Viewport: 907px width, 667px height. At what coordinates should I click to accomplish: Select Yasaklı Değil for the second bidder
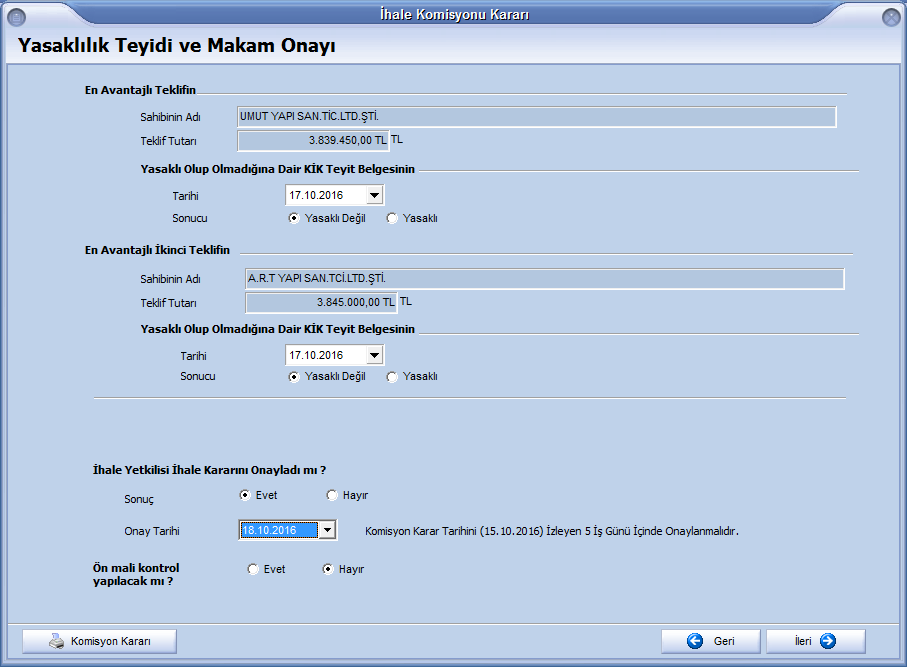pos(294,377)
